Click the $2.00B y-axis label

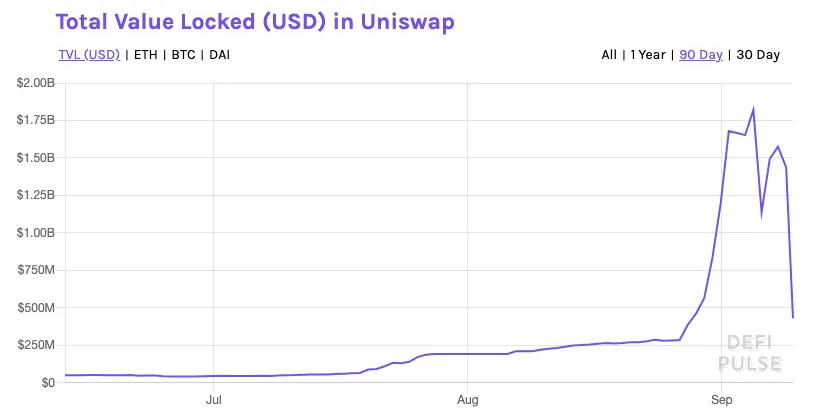pyautogui.click(x=35, y=83)
